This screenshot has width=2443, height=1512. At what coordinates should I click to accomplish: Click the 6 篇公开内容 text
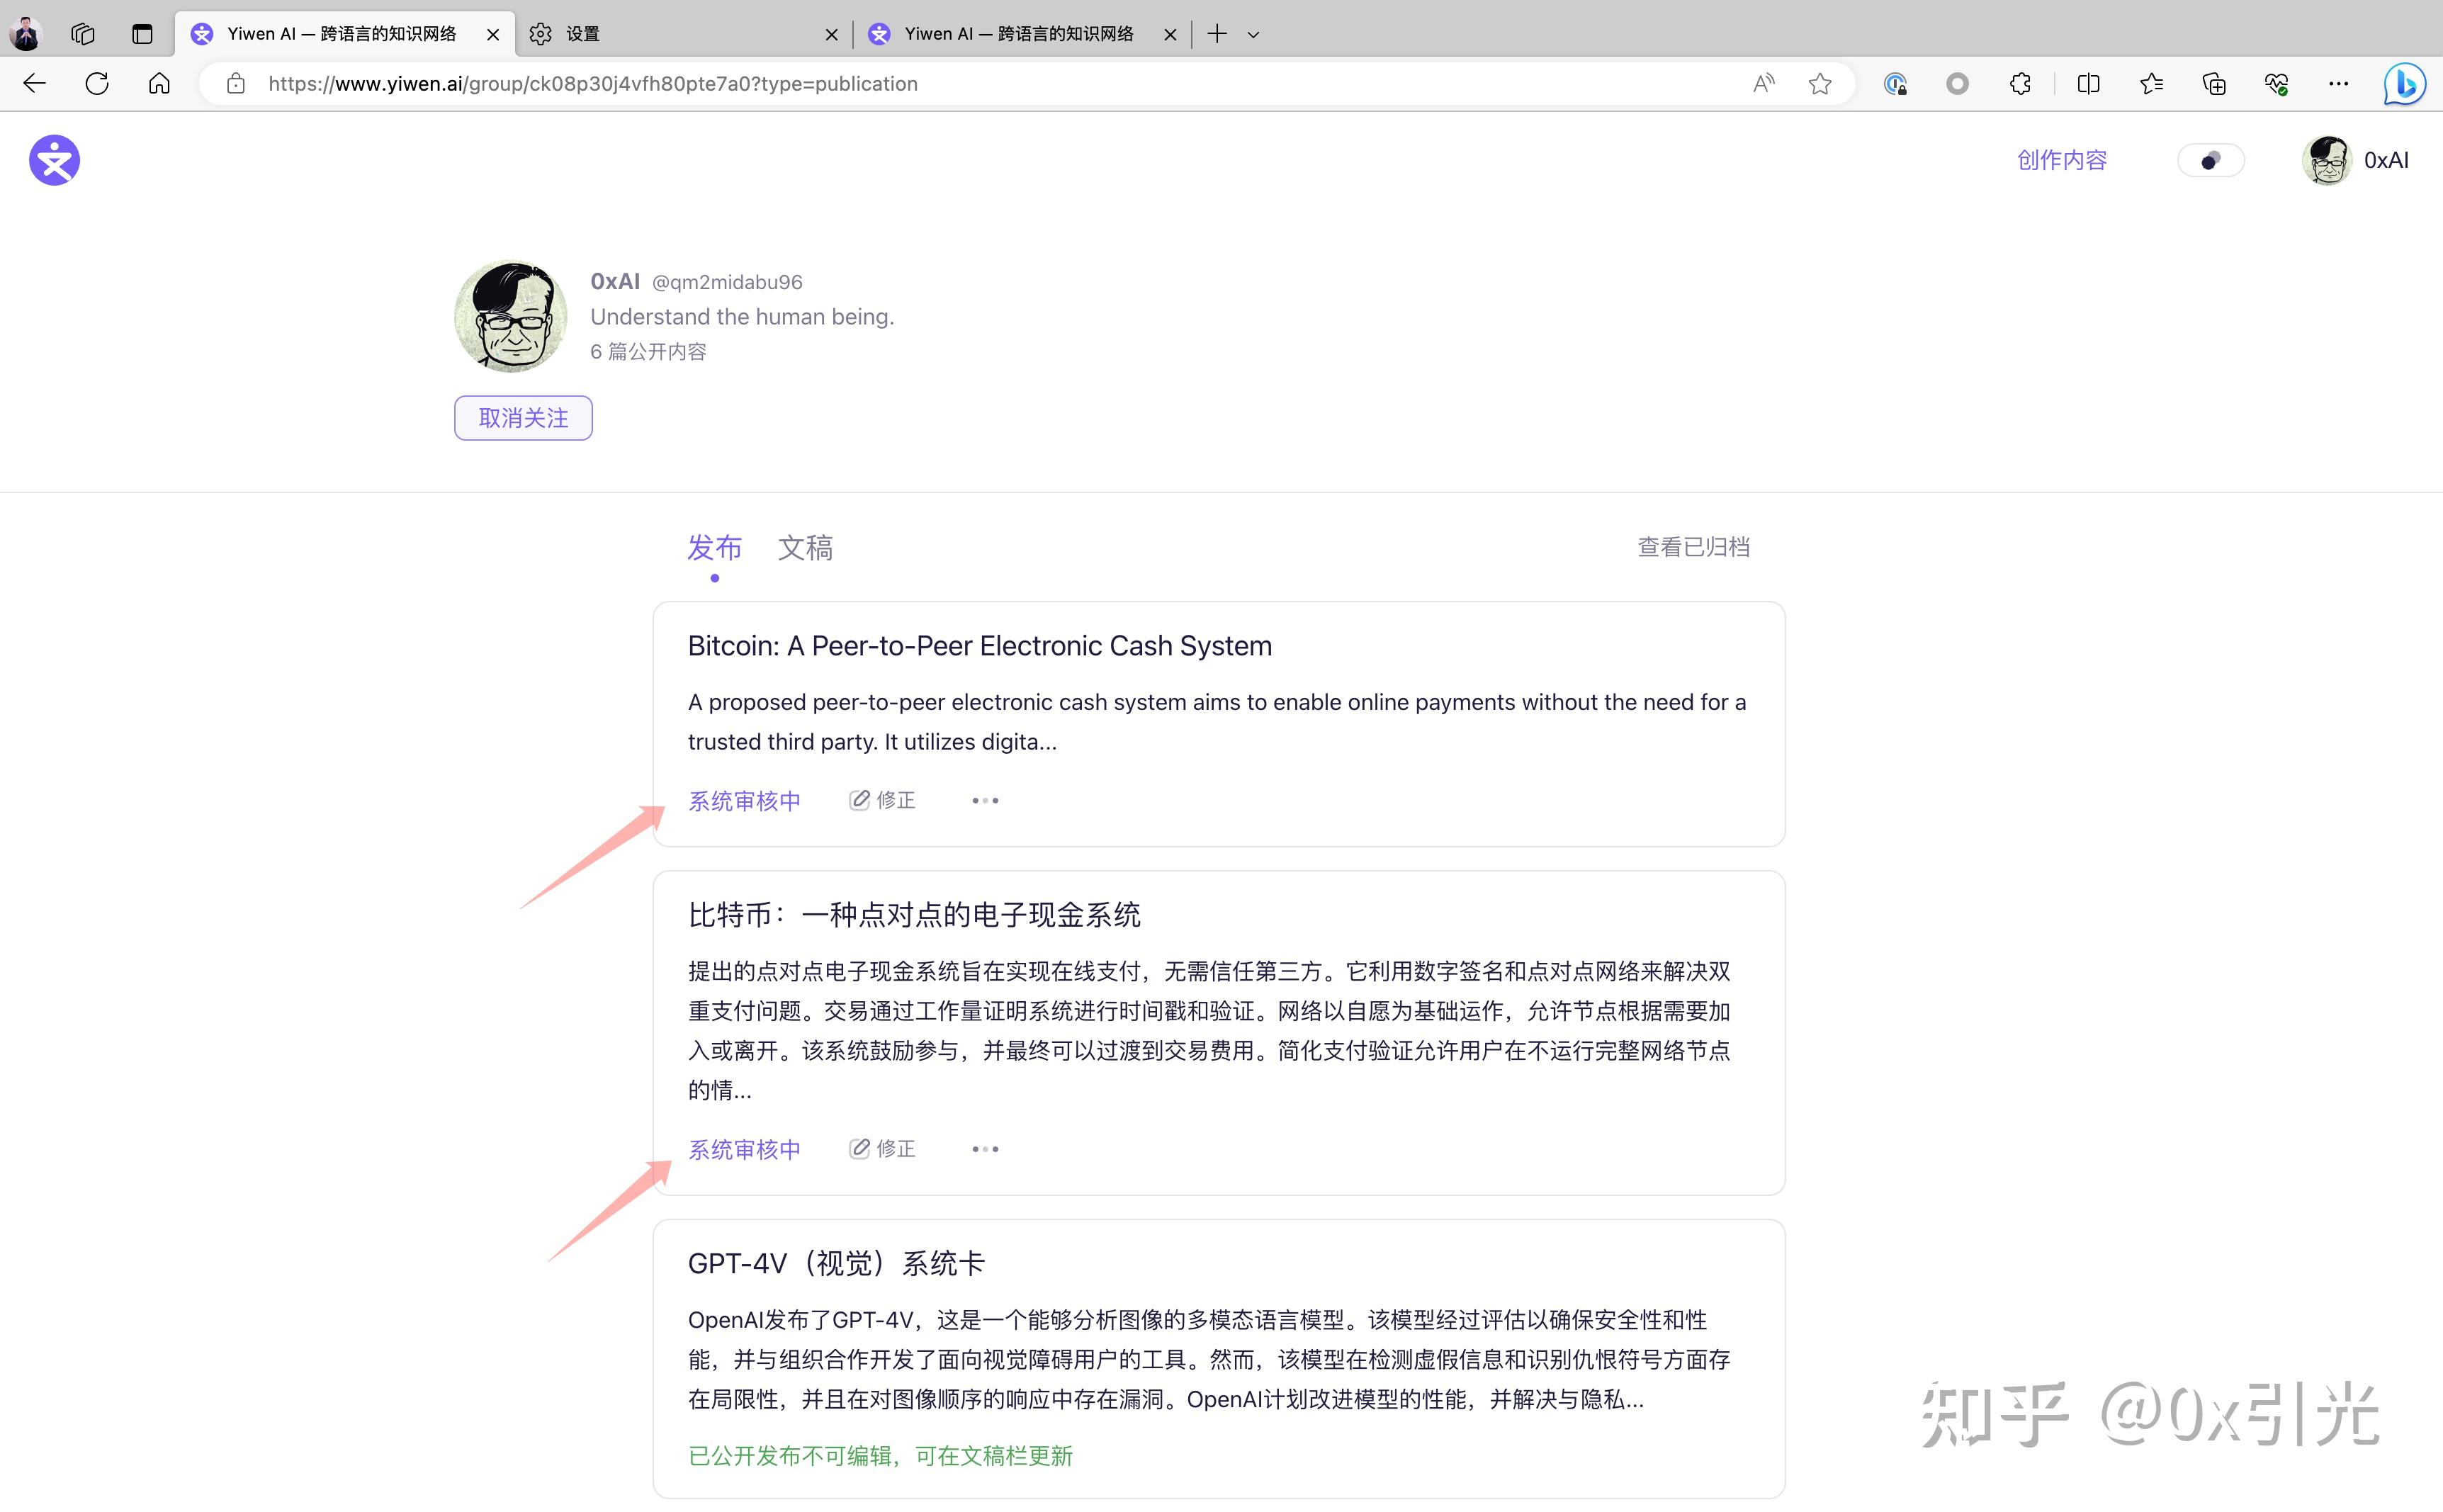point(648,351)
